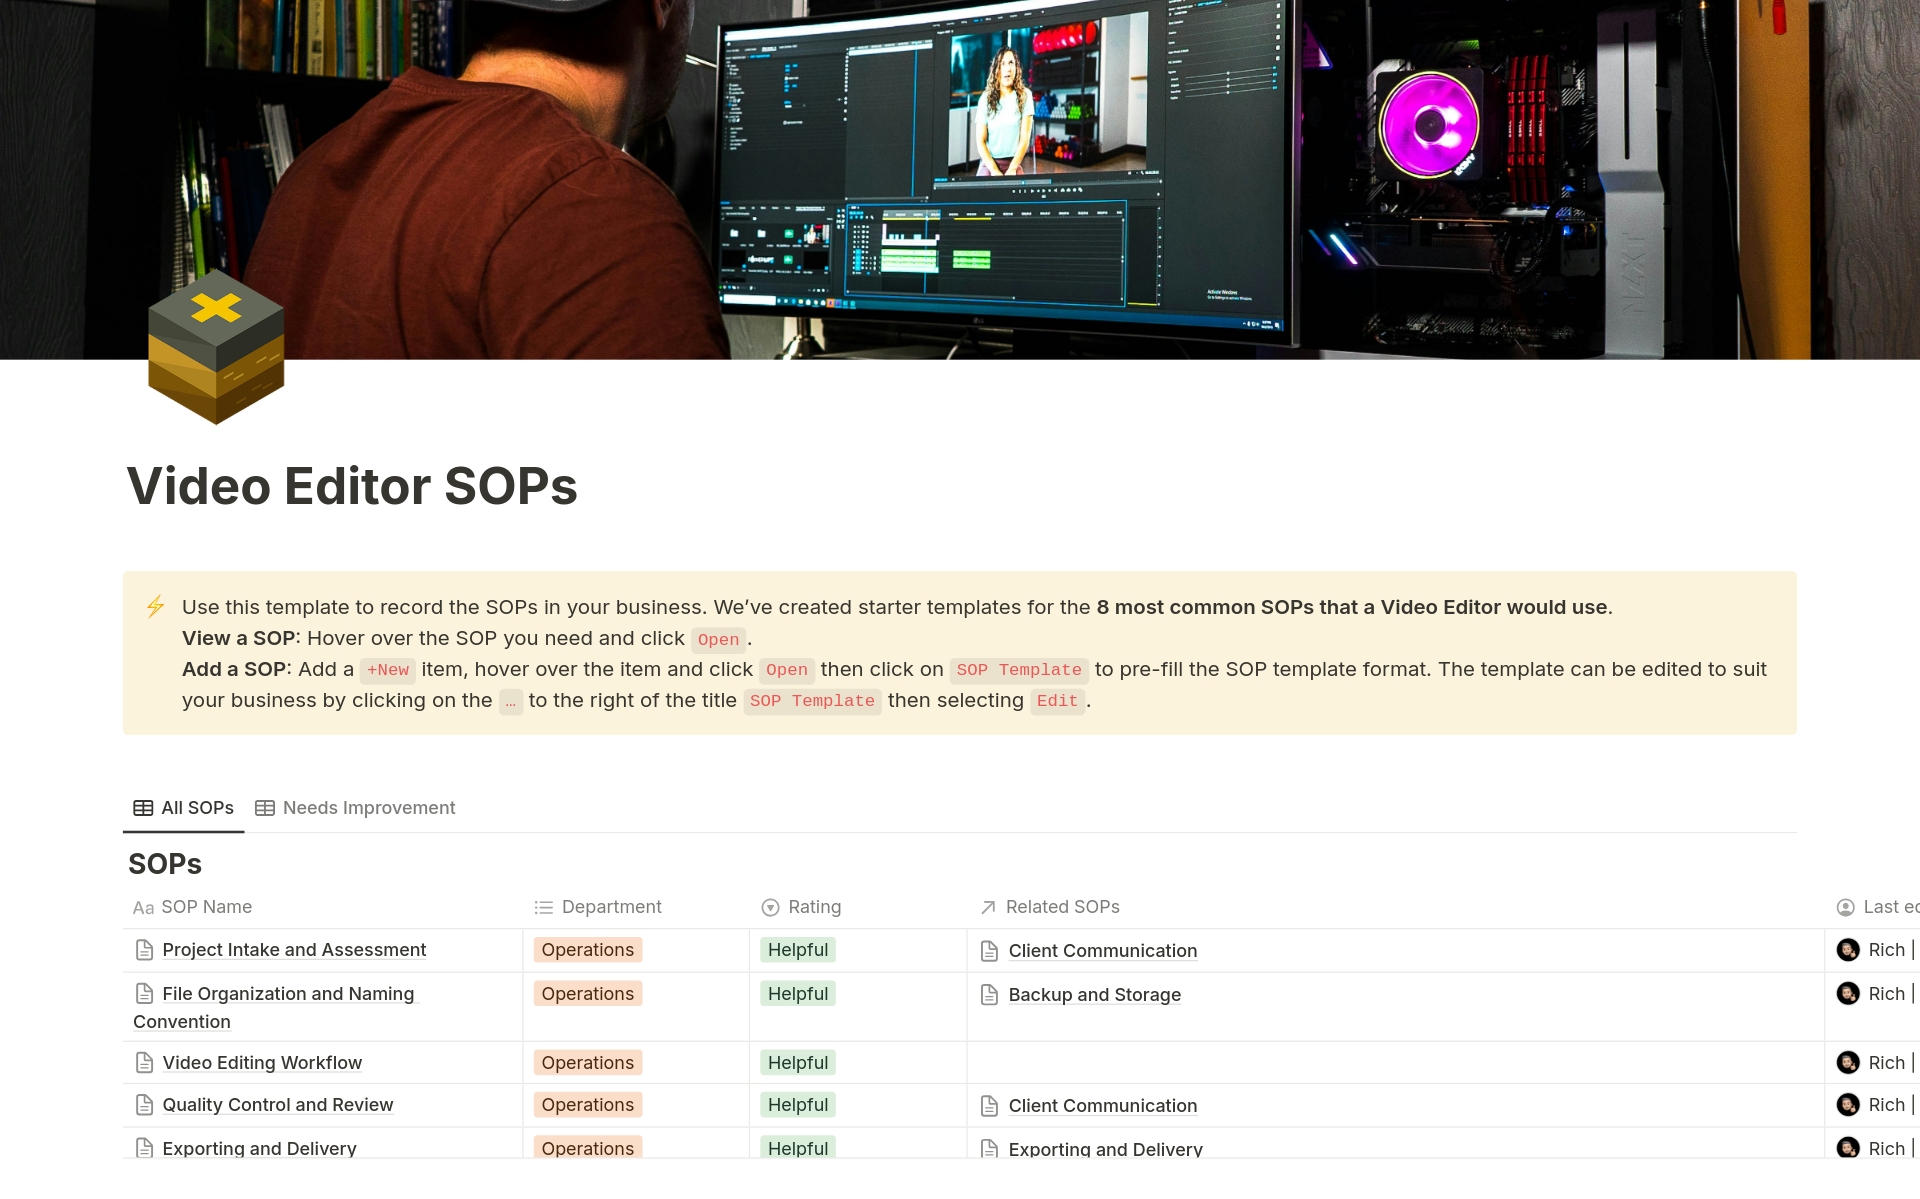
Task: Click page icon beside Video Editing Workflow
Action: (x=144, y=1063)
